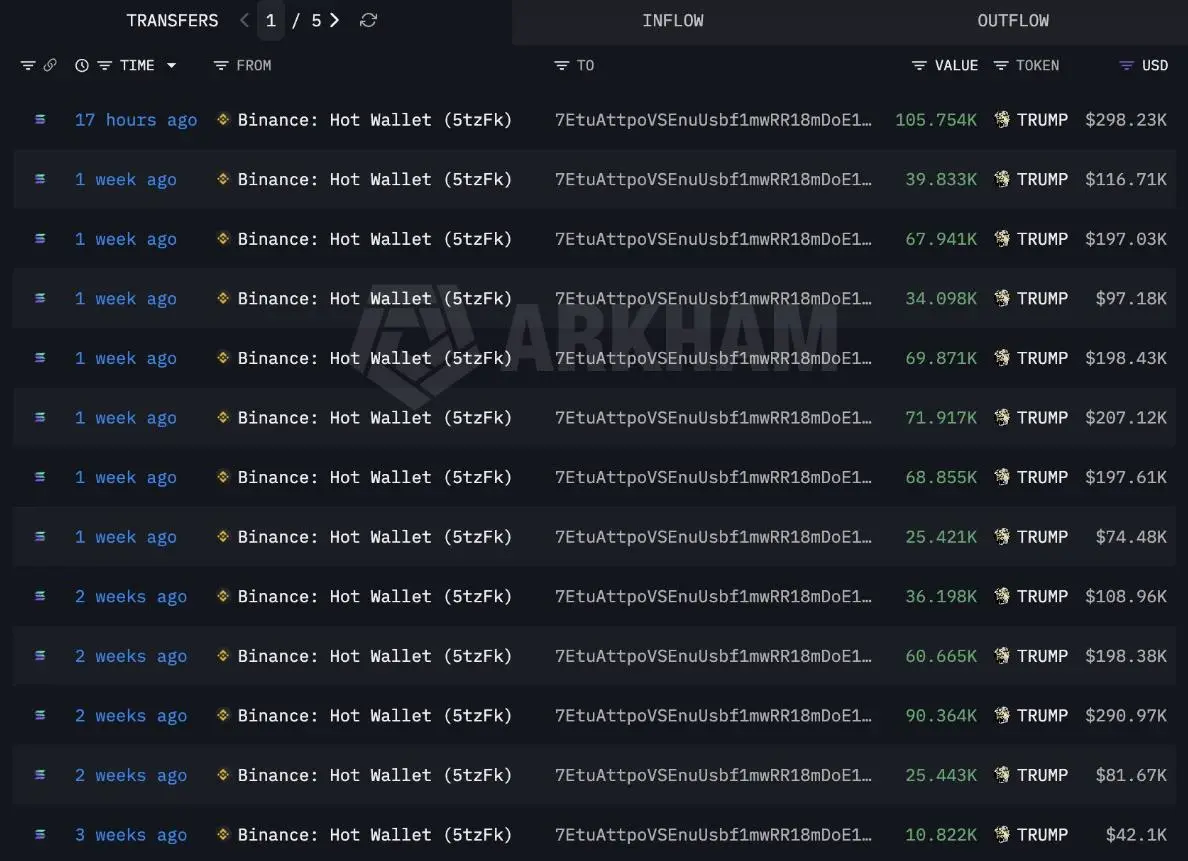1188x861 pixels.
Task: Open Solana icon on 17 hours ago row
Action: pyautogui.click(x=40, y=120)
